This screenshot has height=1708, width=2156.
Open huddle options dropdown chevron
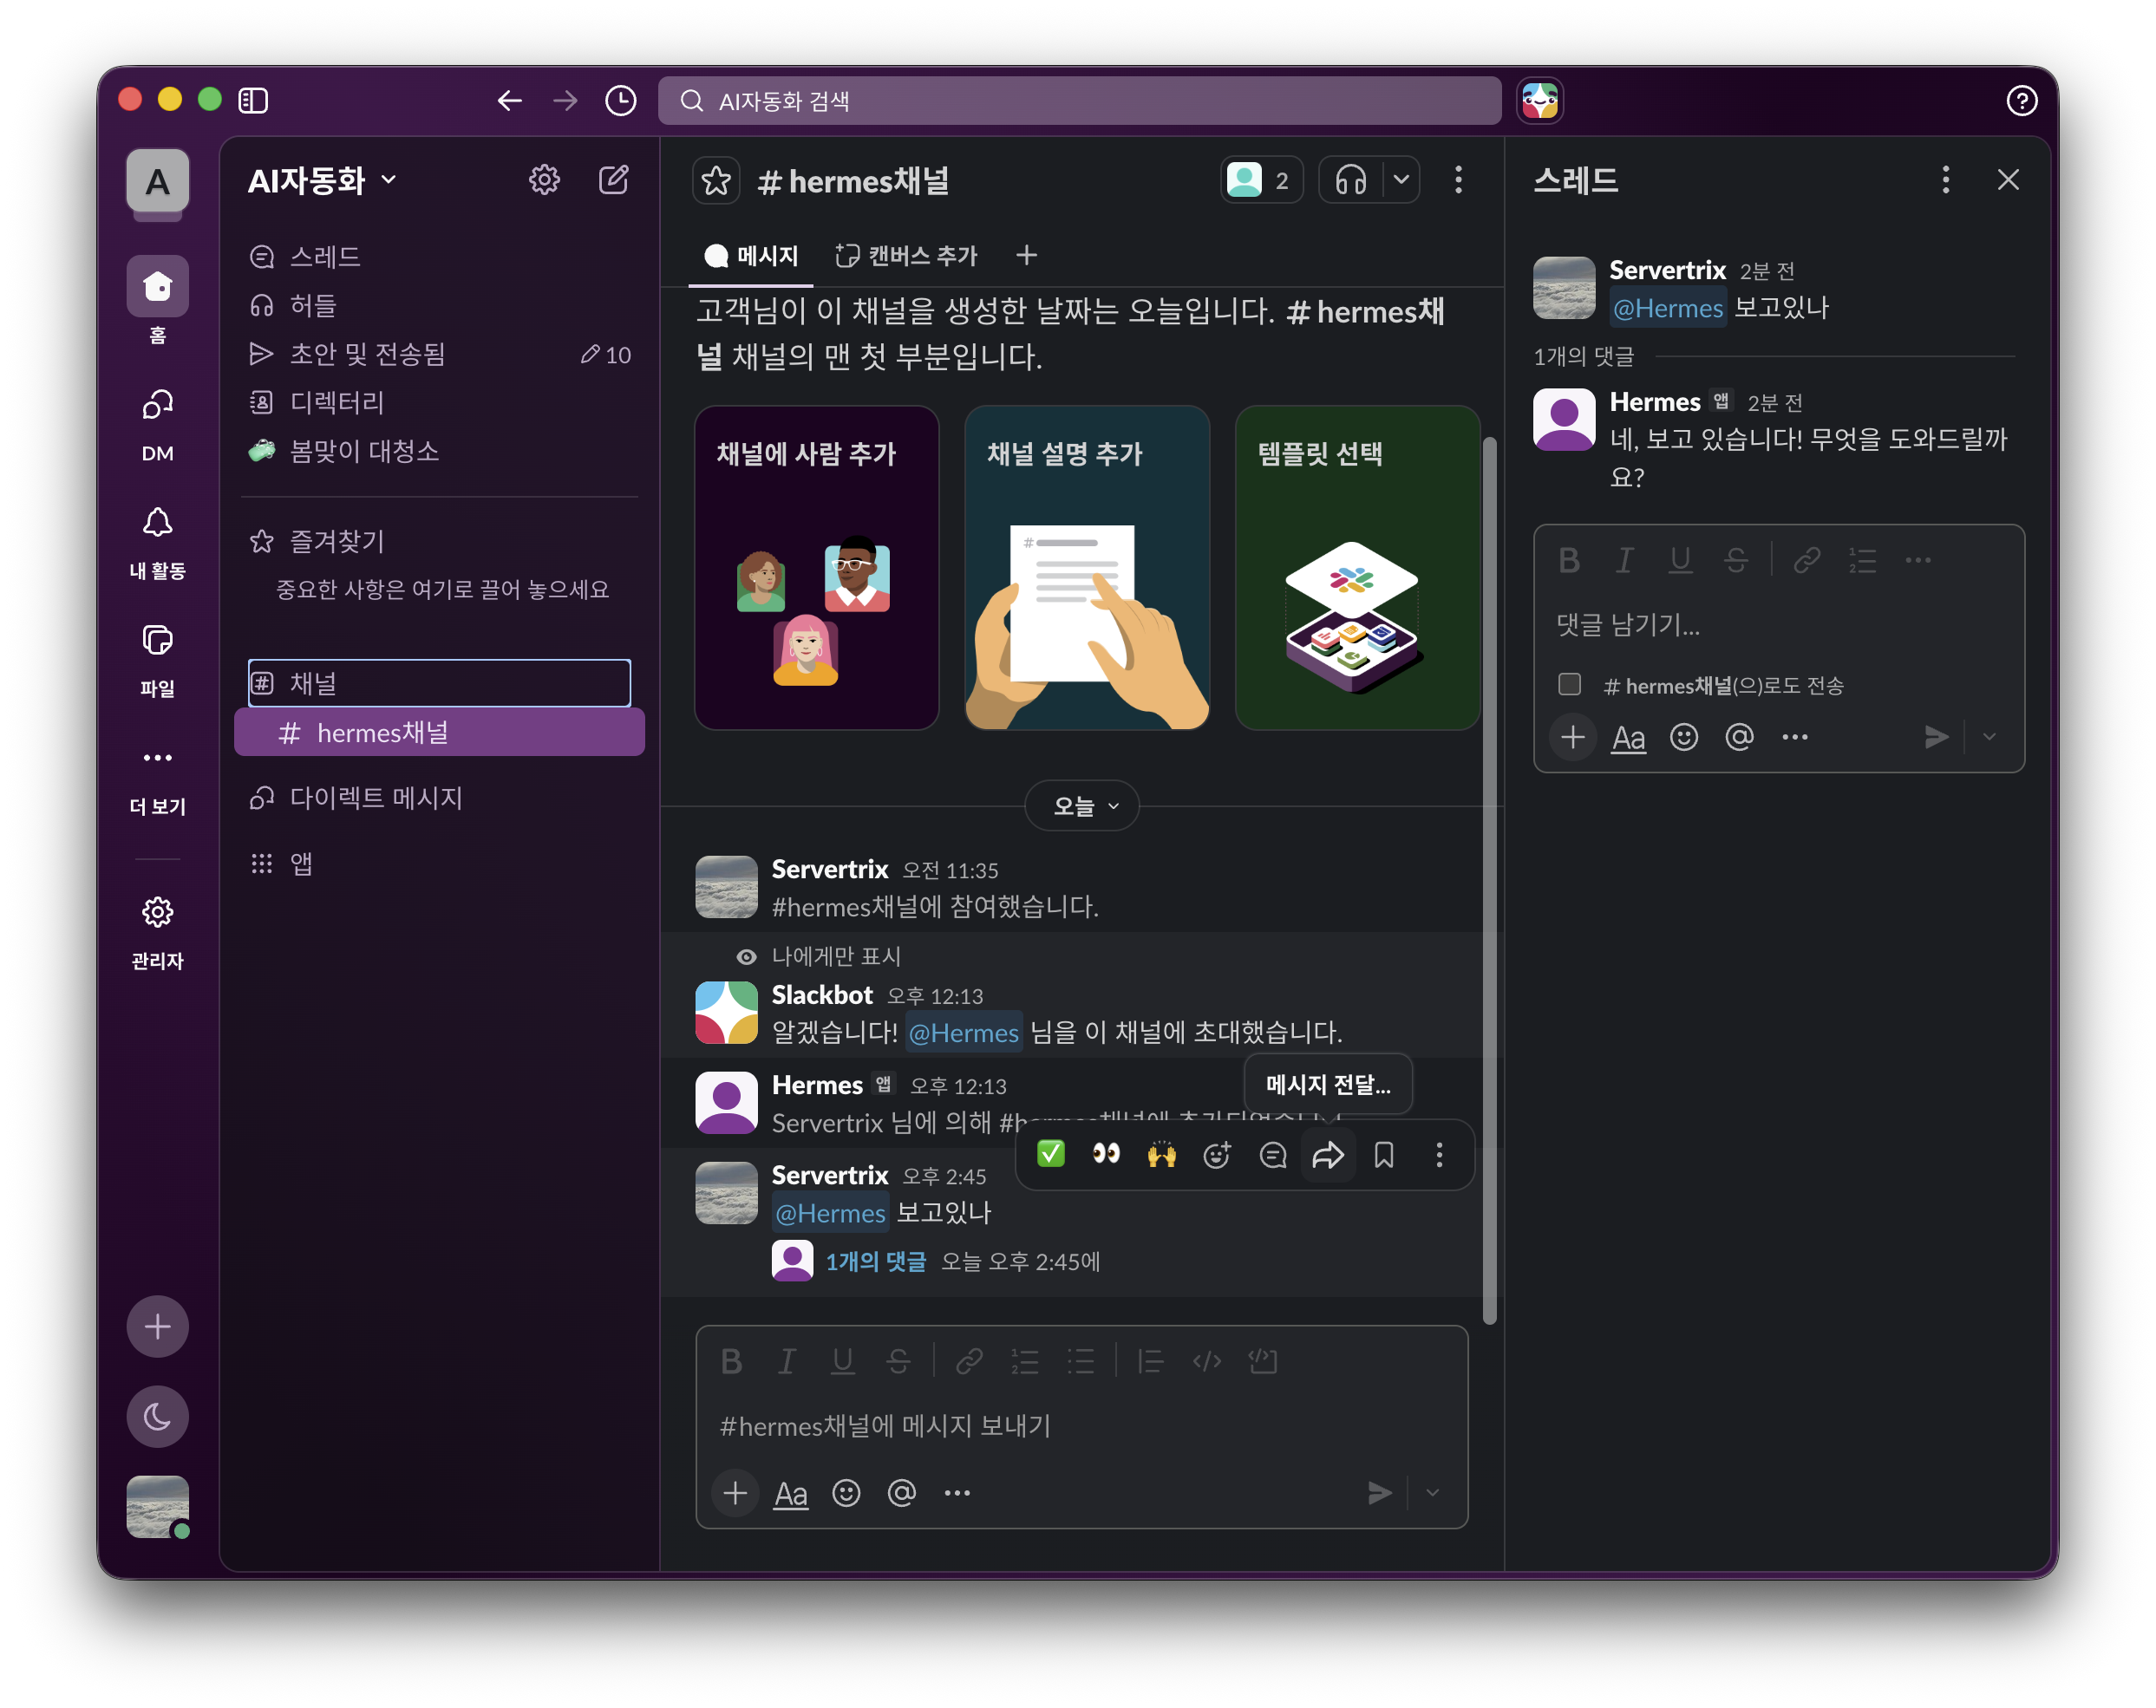1401,180
